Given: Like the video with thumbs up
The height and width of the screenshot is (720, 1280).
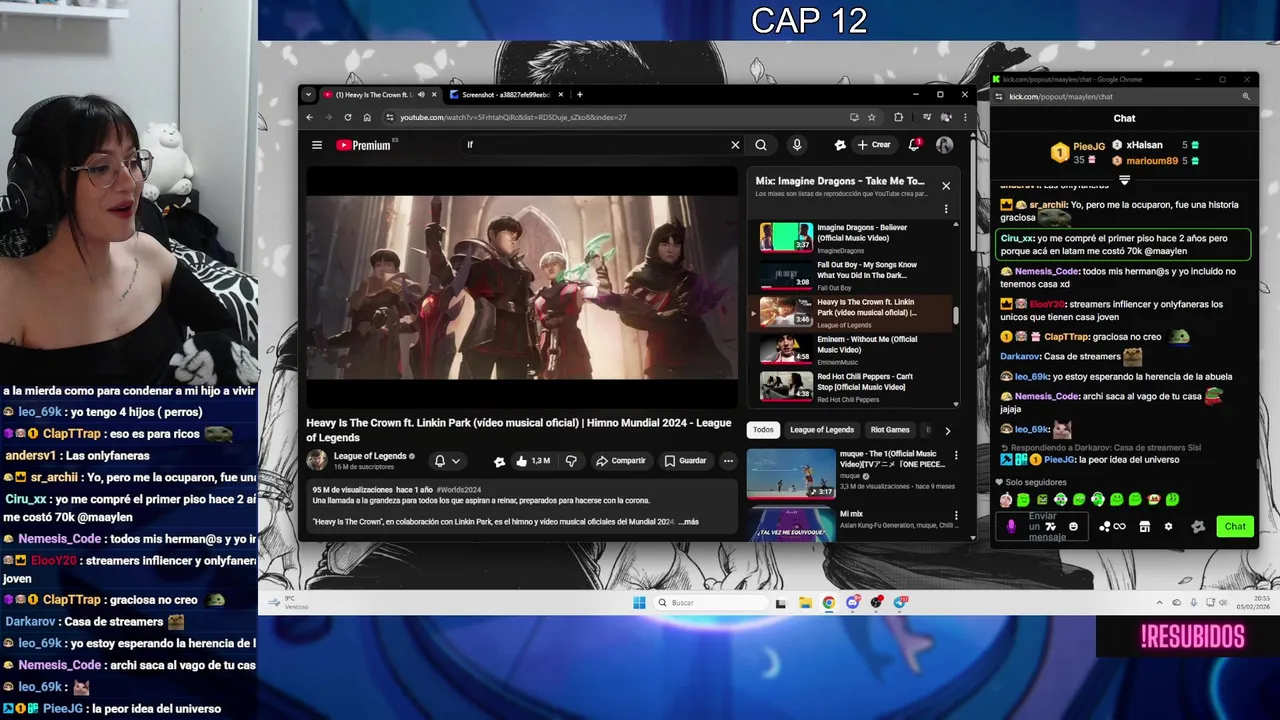Looking at the screenshot, I should 533,461.
